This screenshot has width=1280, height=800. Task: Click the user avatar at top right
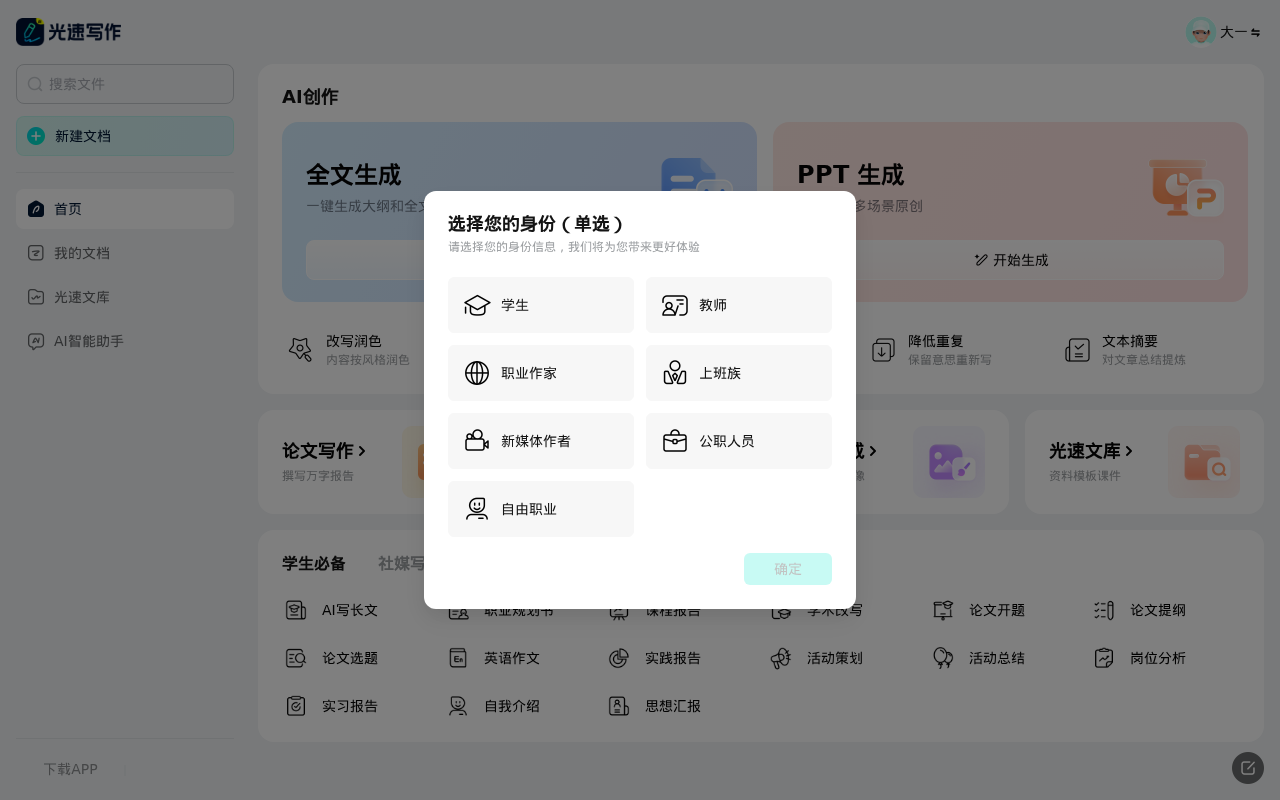tap(1201, 32)
